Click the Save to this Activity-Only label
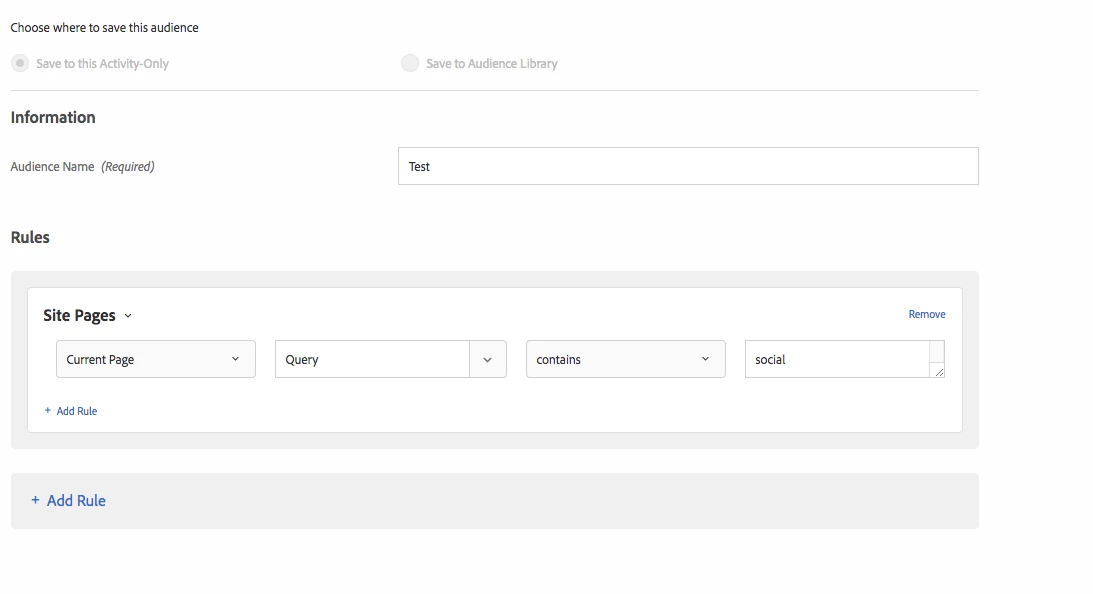This screenshot has width=1093, height=594. (x=102, y=63)
